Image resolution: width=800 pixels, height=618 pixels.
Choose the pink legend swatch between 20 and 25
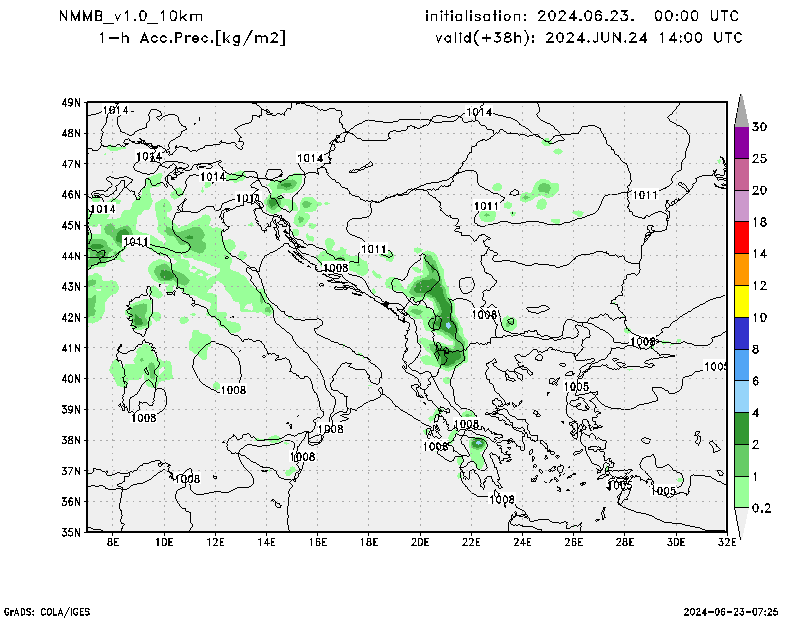(x=741, y=175)
